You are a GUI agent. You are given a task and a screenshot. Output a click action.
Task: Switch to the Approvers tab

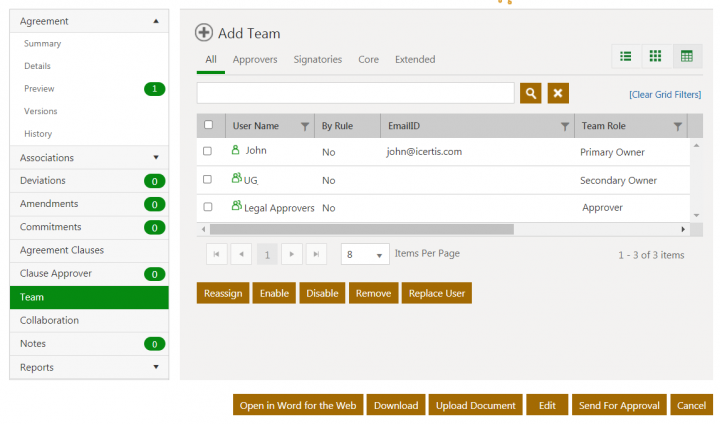coord(255,60)
